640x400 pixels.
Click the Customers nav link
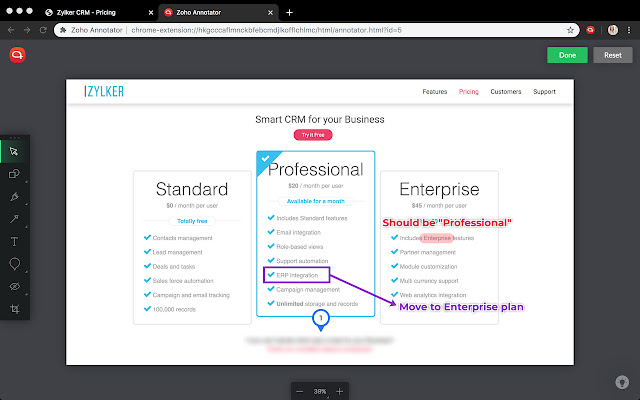click(x=506, y=91)
